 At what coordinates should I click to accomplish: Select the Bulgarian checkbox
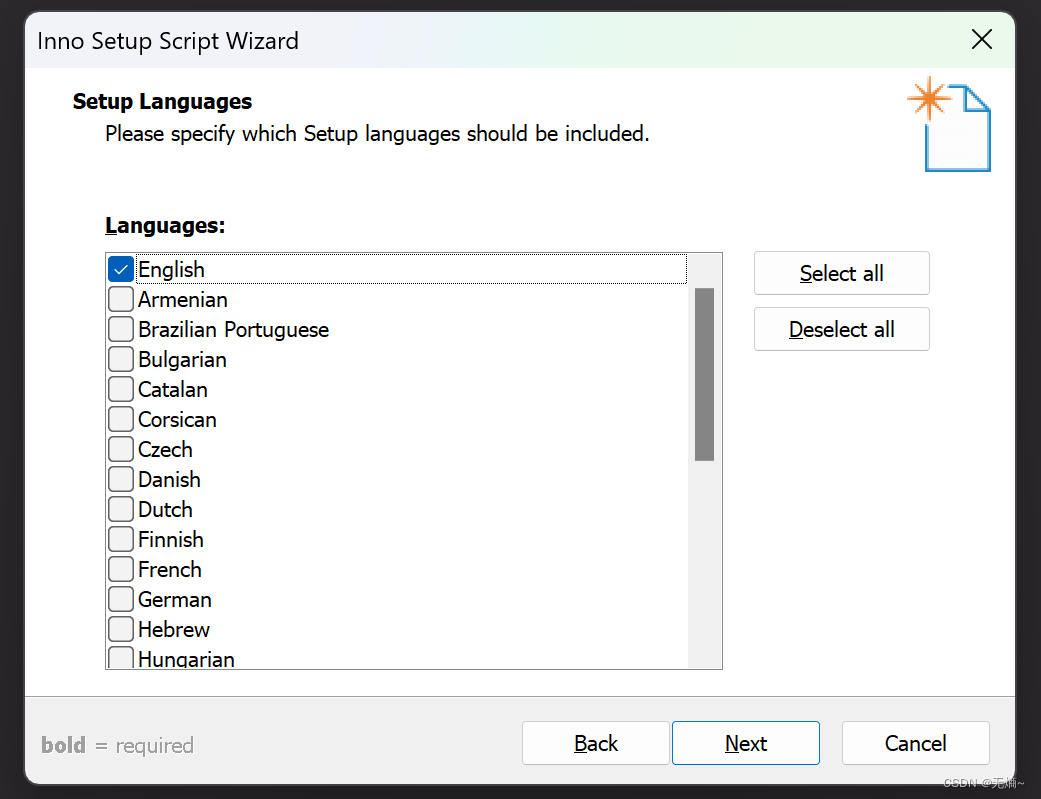pos(120,359)
